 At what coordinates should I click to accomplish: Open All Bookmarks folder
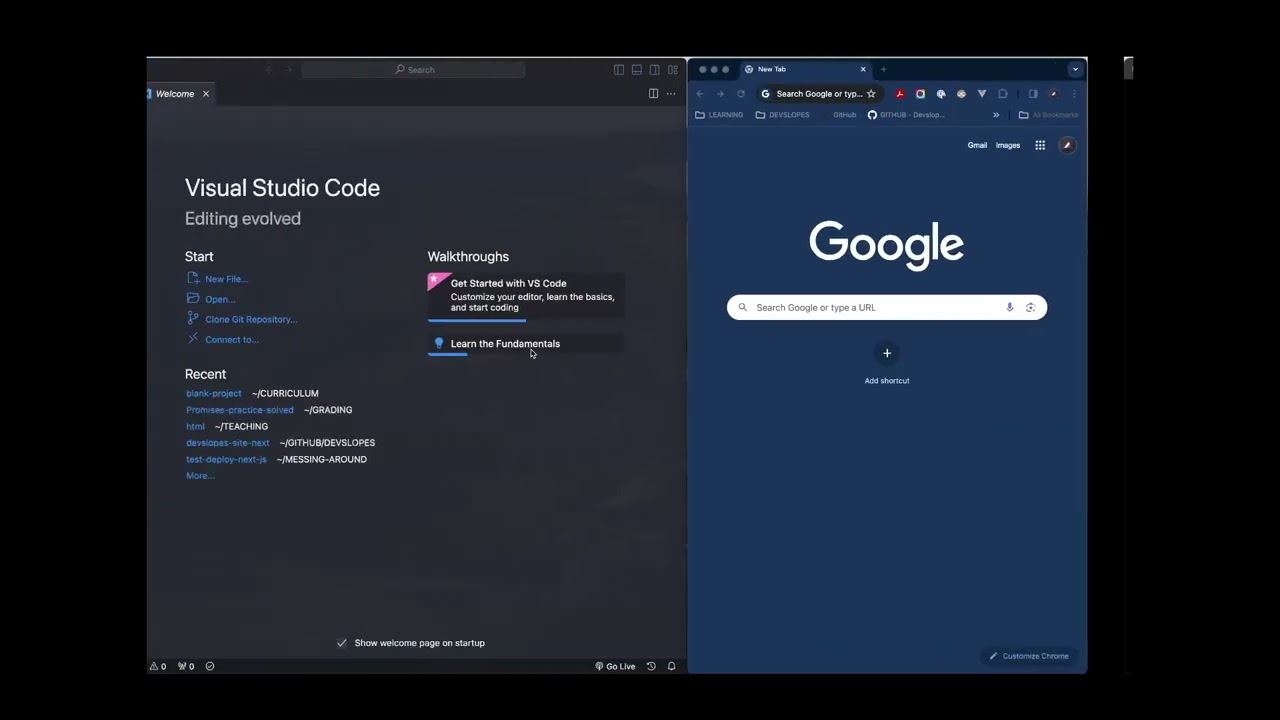tap(1048, 115)
